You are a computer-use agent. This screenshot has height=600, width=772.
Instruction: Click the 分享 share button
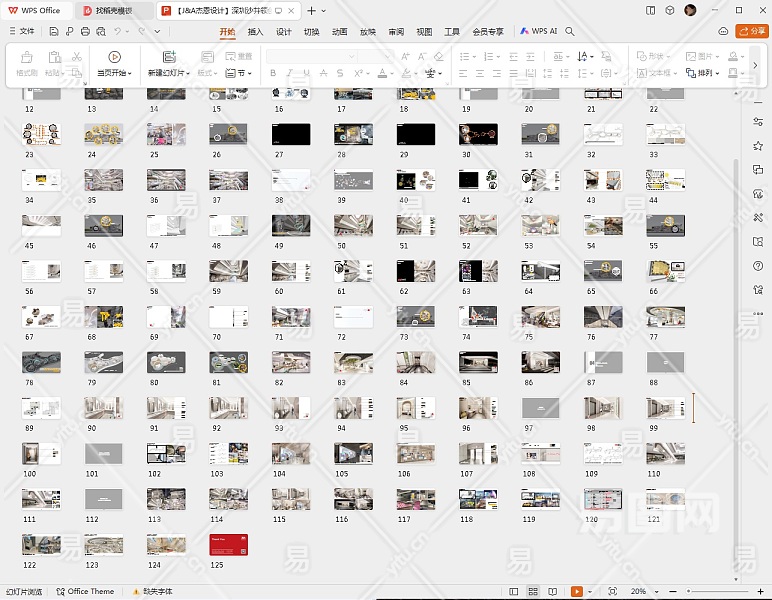(x=751, y=31)
